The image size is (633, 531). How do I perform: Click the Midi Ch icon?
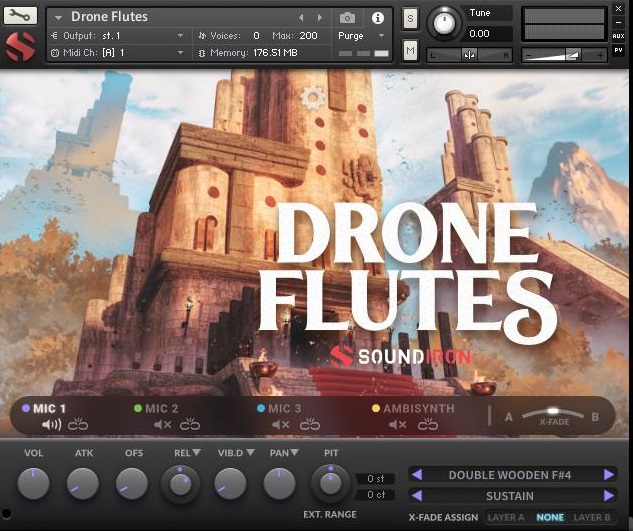click(54, 53)
